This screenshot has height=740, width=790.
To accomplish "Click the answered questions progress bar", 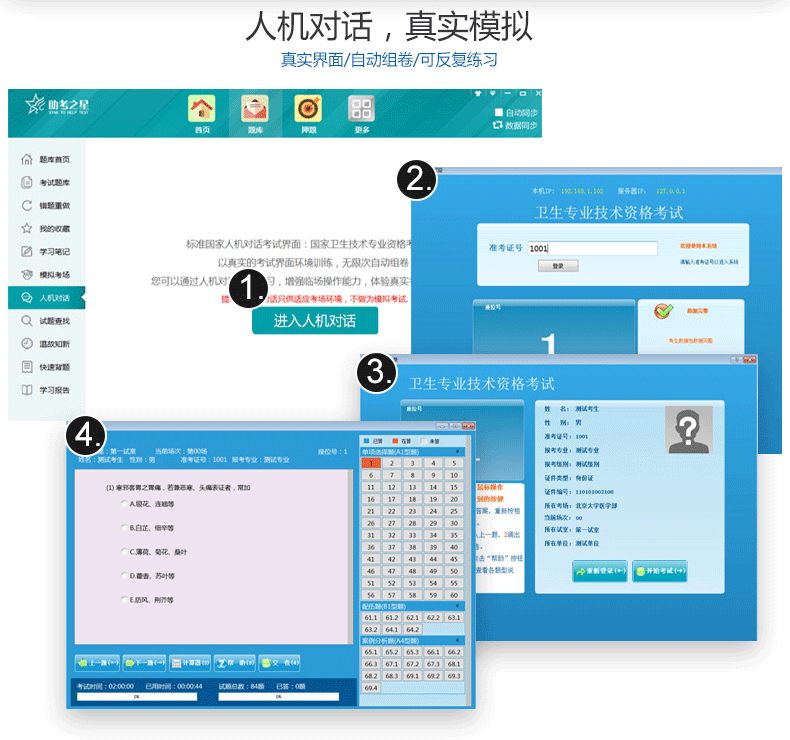I will (x=278, y=697).
